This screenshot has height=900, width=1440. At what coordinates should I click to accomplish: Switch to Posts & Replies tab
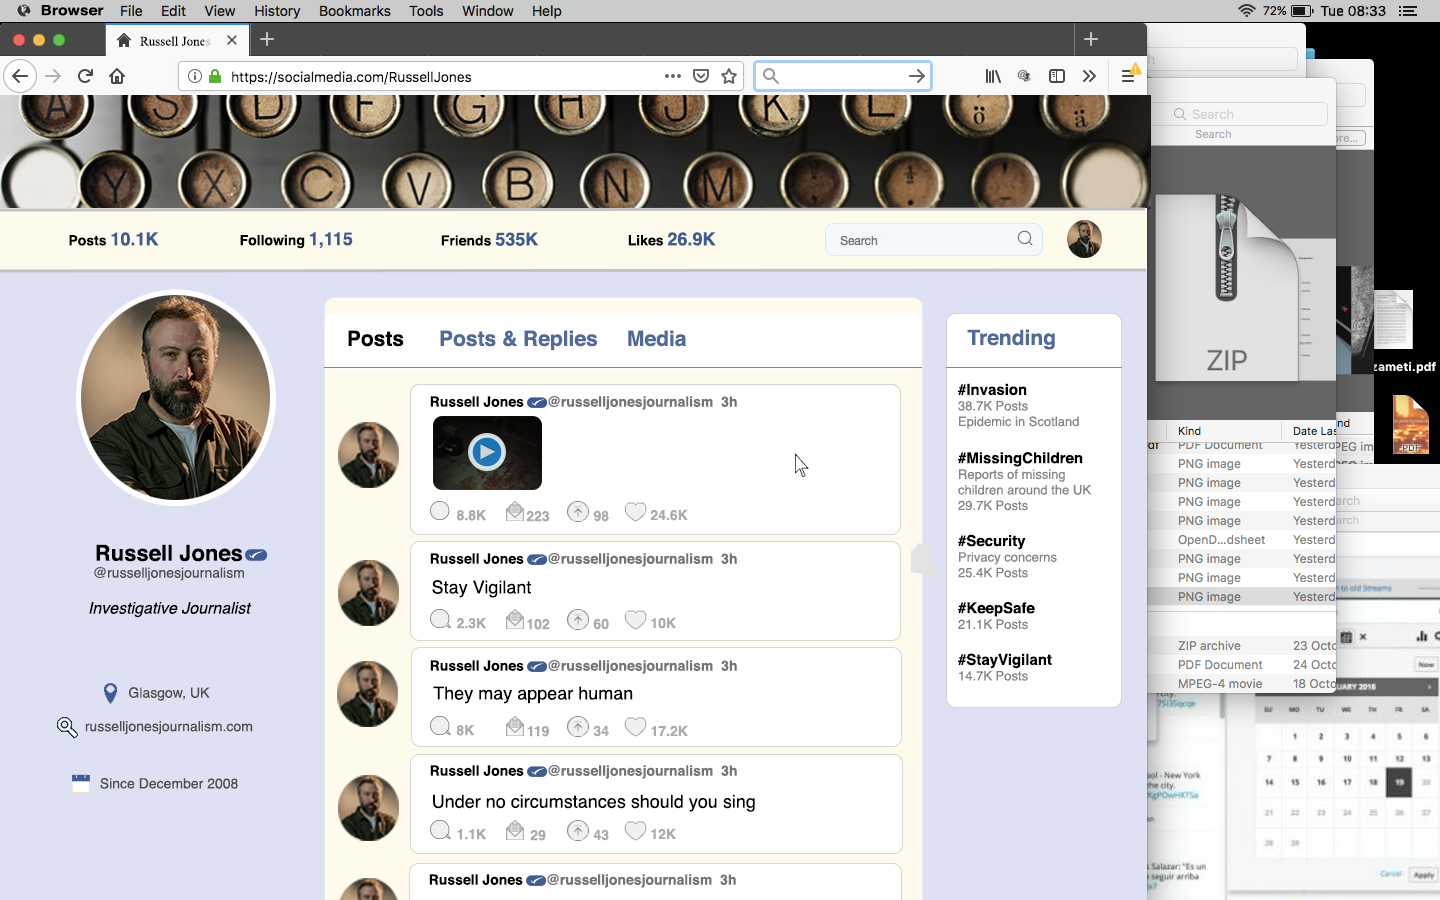point(518,339)
